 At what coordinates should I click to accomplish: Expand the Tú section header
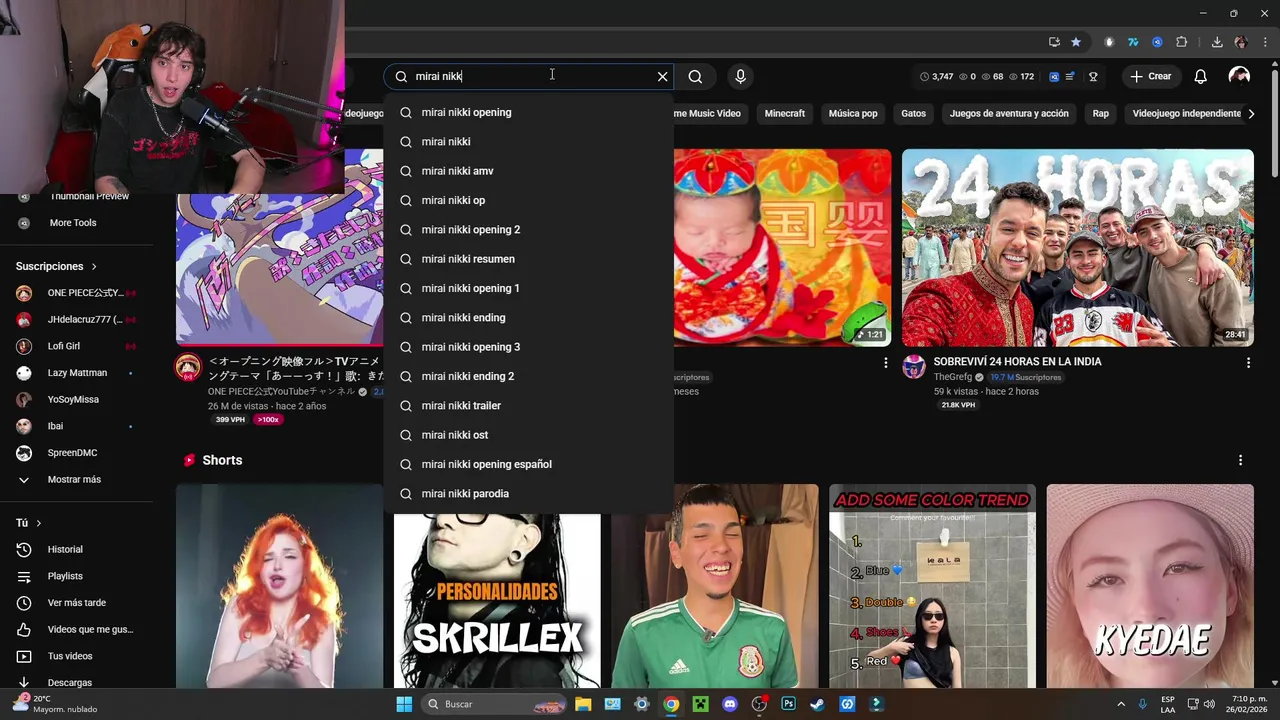pos(28,523)
